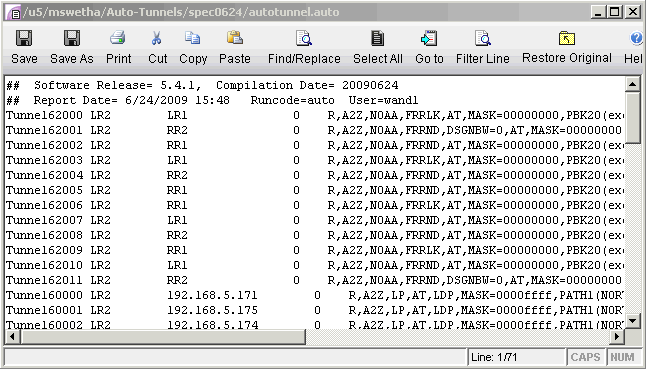Cut selection using the scissors icon
The width and height of the screenshot is (646, 369).
click(157, 38)
